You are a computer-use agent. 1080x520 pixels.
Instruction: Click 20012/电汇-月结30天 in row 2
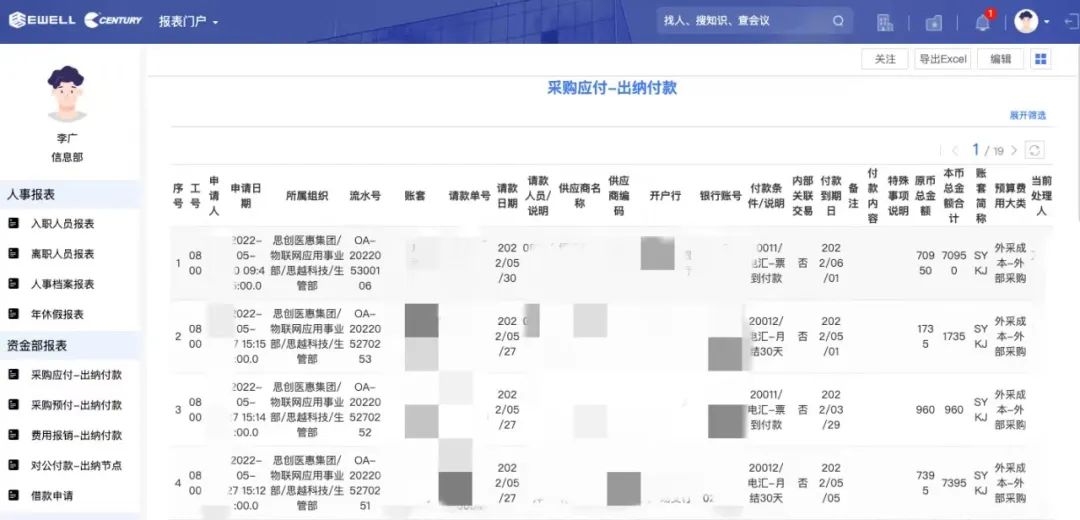[766, 336]
